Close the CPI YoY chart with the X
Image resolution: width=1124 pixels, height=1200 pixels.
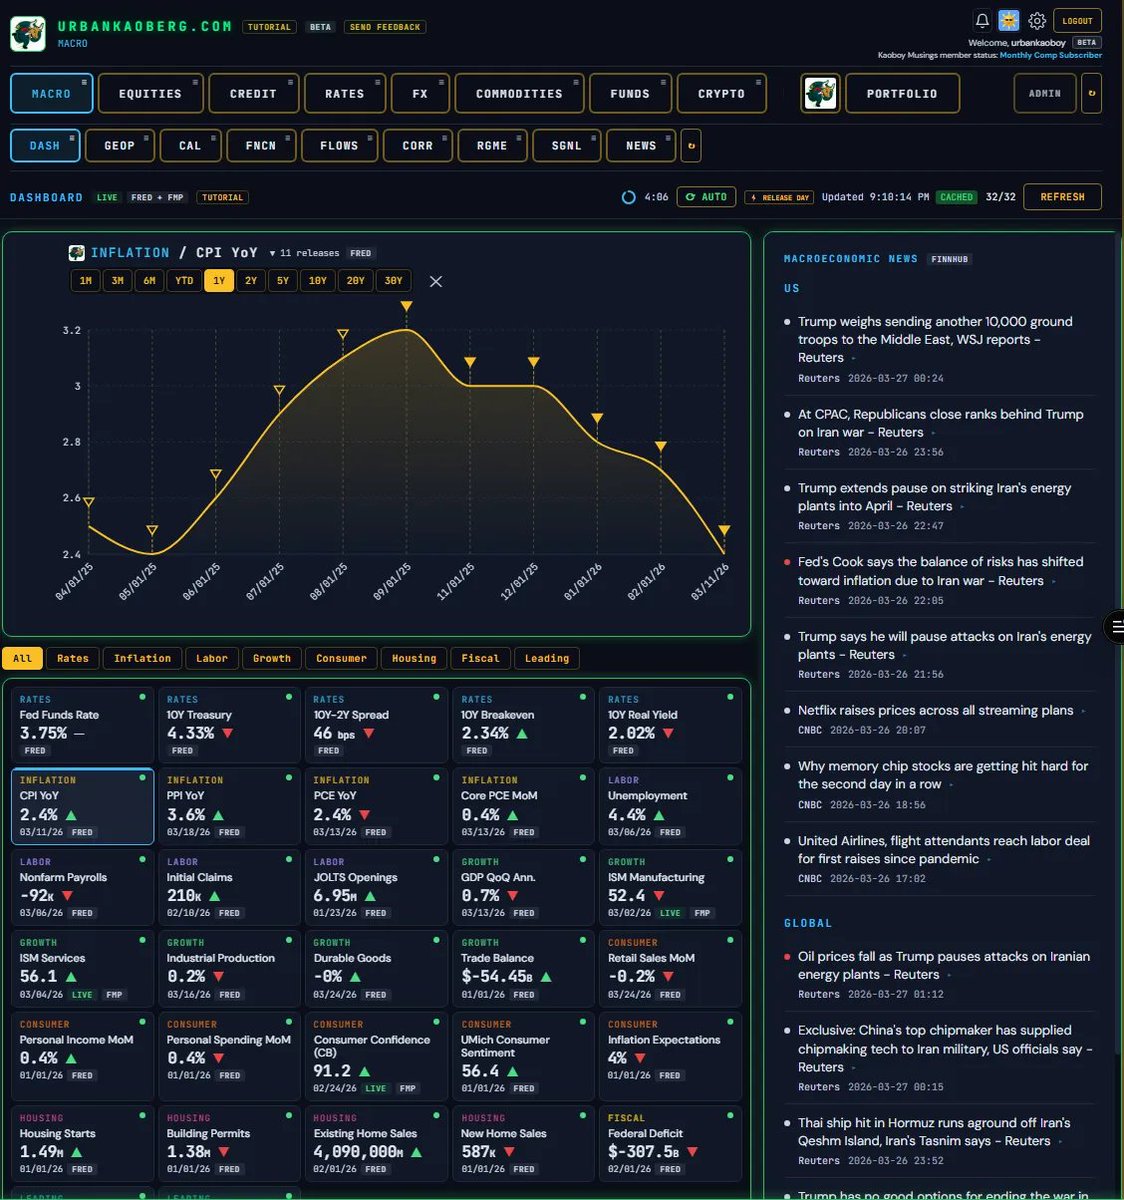coord(436,281)
